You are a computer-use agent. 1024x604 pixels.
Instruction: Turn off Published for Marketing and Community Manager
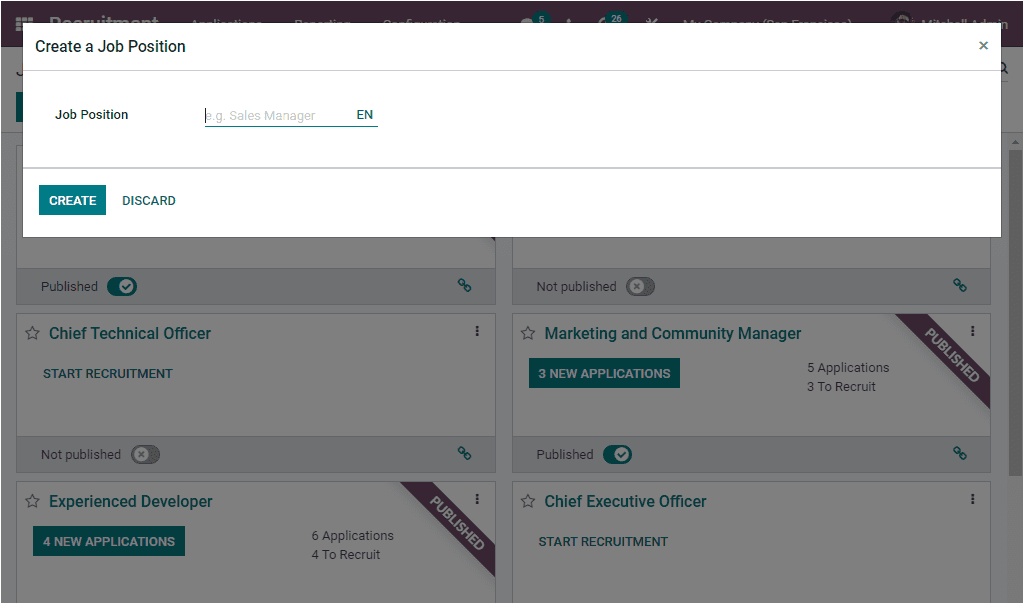click(617, 454)
